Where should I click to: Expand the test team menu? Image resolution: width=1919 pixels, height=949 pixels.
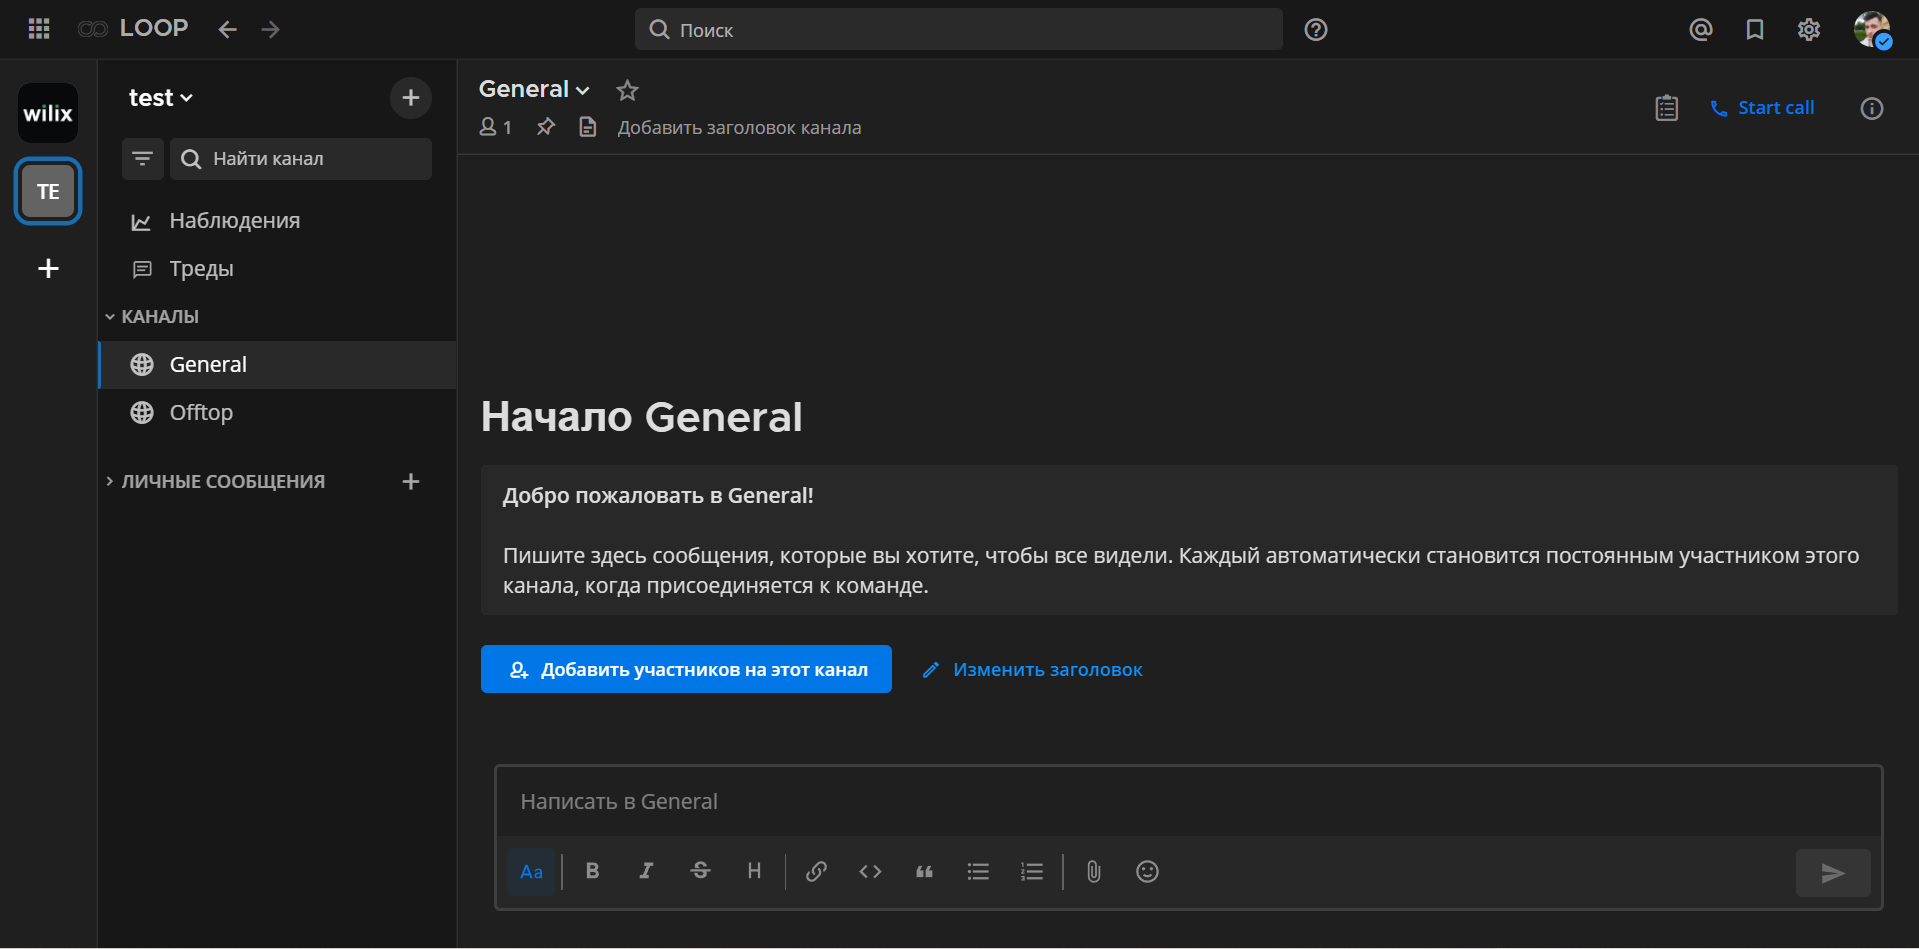tap(160, 98)
